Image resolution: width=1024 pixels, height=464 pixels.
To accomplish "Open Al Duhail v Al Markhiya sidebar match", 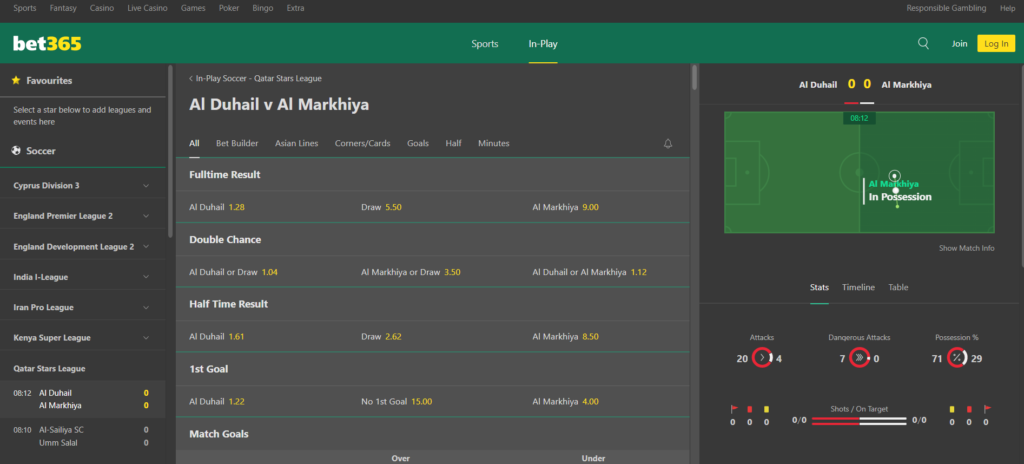I will pos(82,399).
